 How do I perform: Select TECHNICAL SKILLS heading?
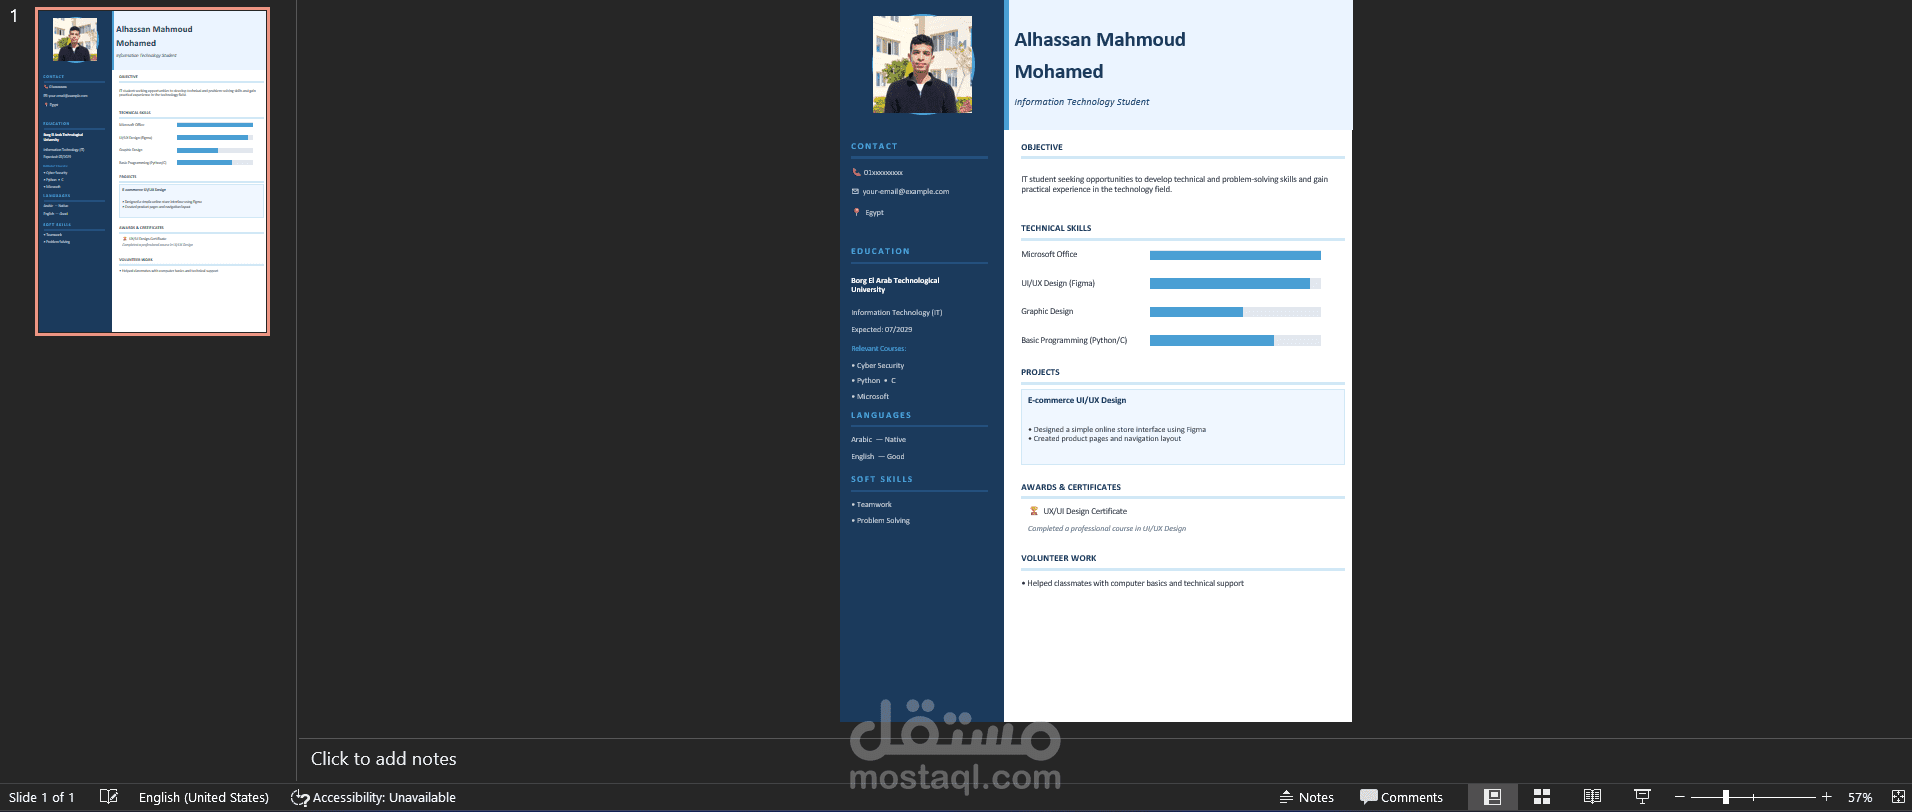tap(1056, 228)
